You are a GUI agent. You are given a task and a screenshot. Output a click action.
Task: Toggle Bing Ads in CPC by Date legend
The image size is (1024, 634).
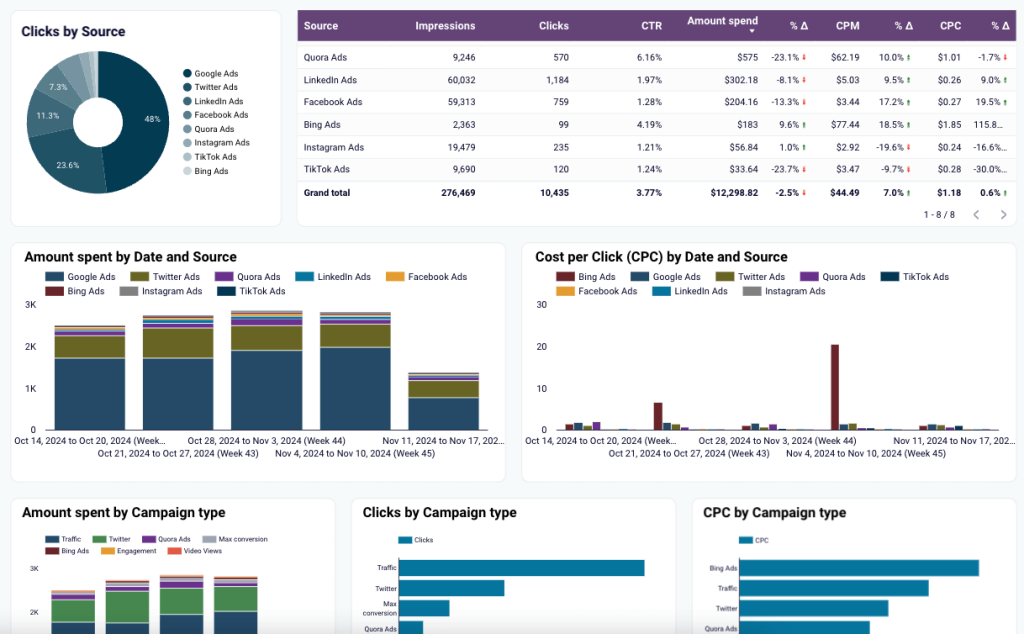(x=586, y=277)
